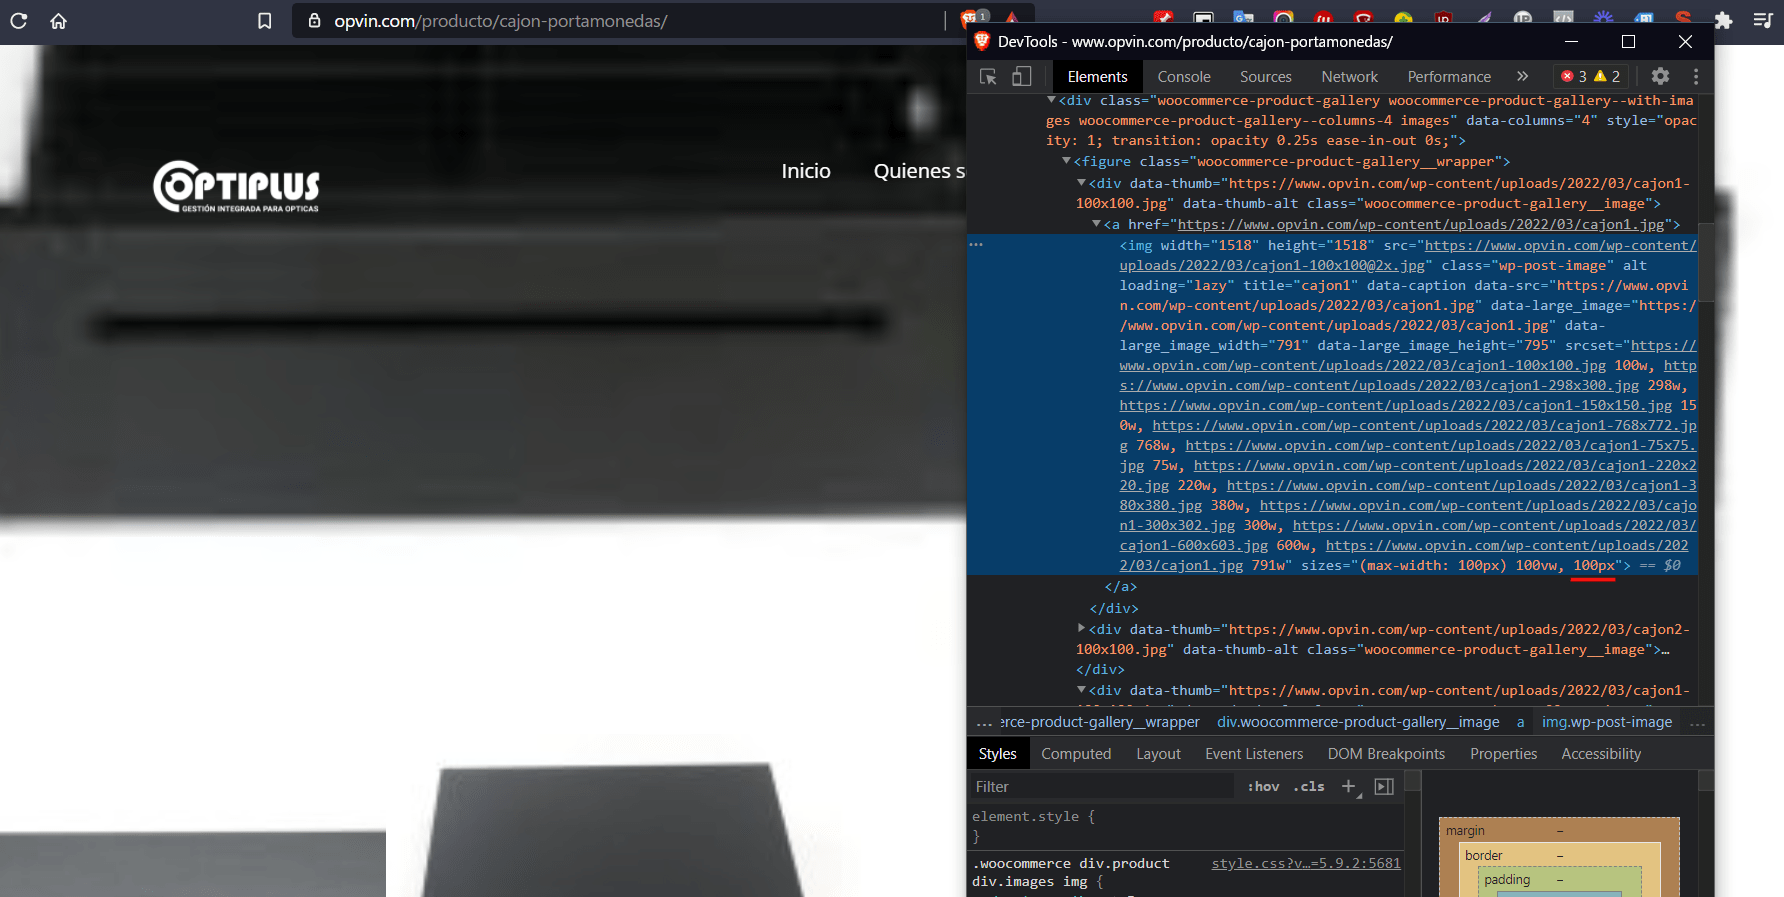
Task: Open style.css?v…=5.9.2:5681 source link
Action: tap(1306, 863)
